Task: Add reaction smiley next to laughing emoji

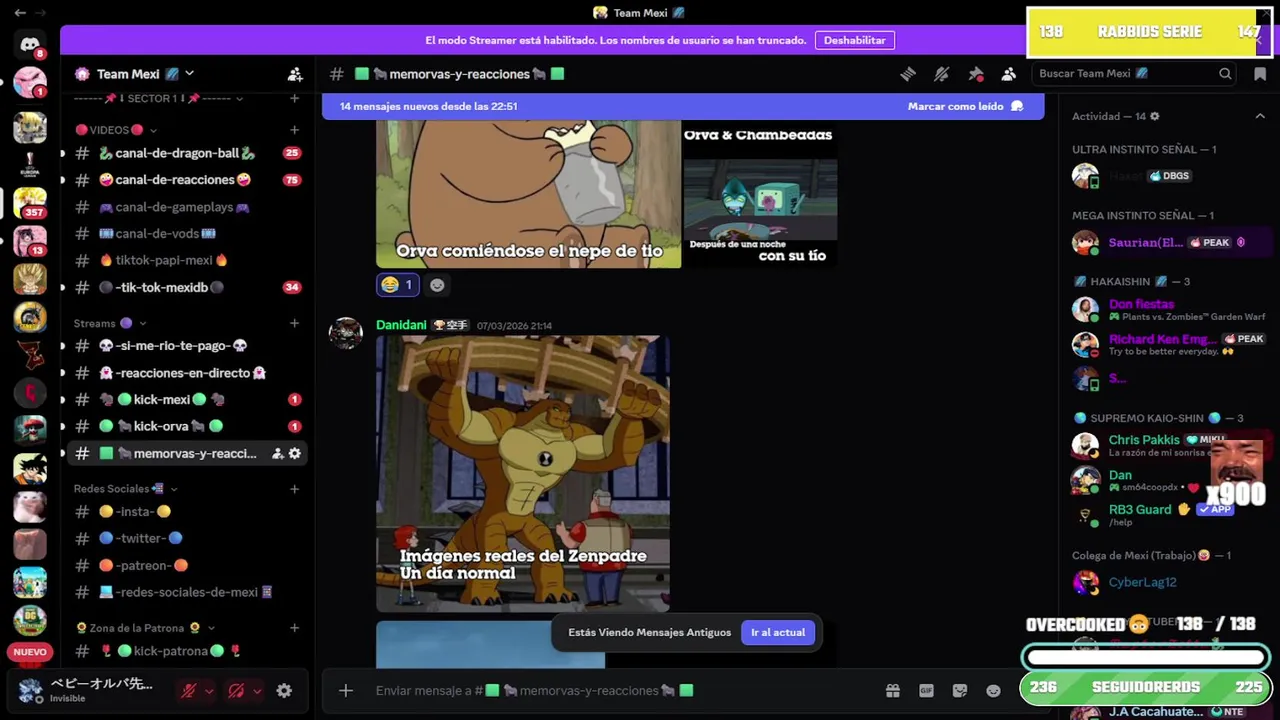Action: (x=437, y=285)
